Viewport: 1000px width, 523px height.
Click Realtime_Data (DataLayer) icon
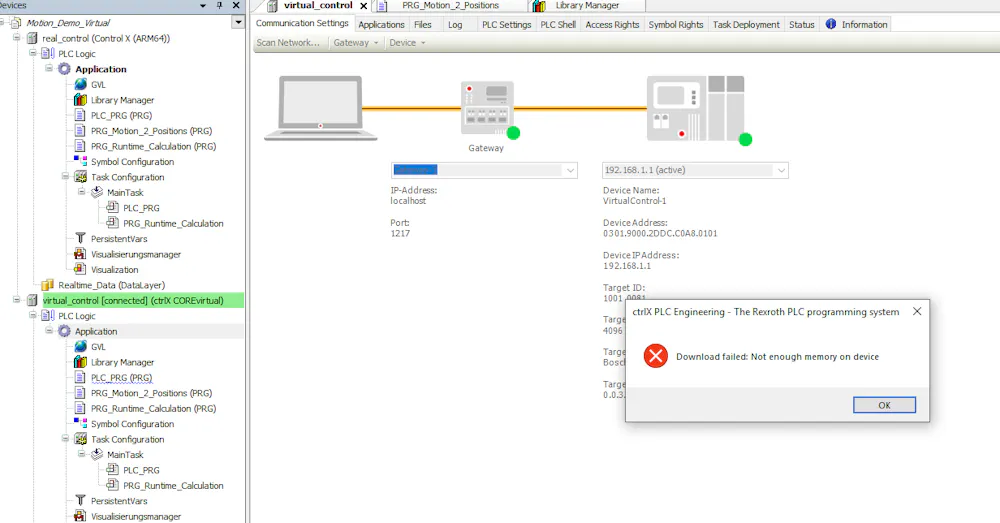click(48, 284)
